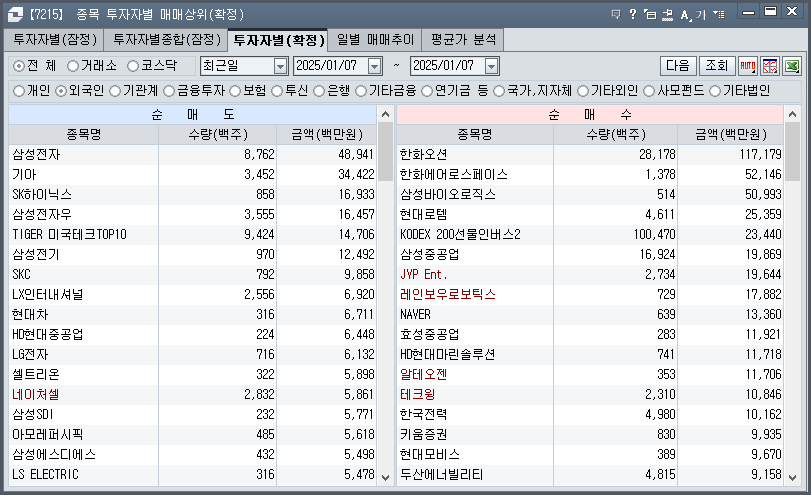Select the 외국인 investor radio button
This screenshot has width=811, height=495.
coord(61,91)
